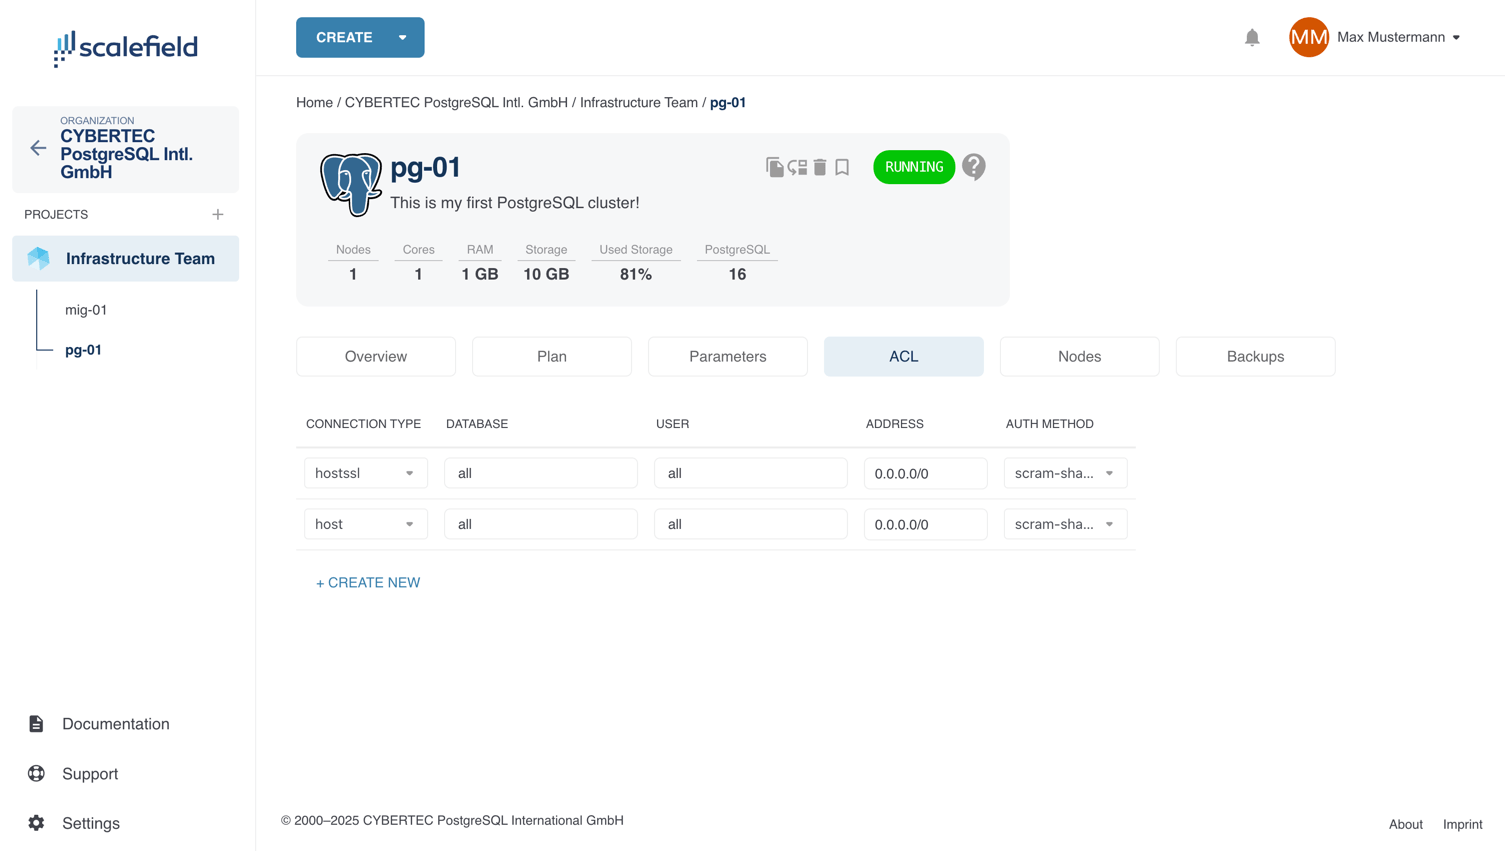Switch to the Parameters tab
The width and height of the screenshot is (1505, 851).
[727, 357]
